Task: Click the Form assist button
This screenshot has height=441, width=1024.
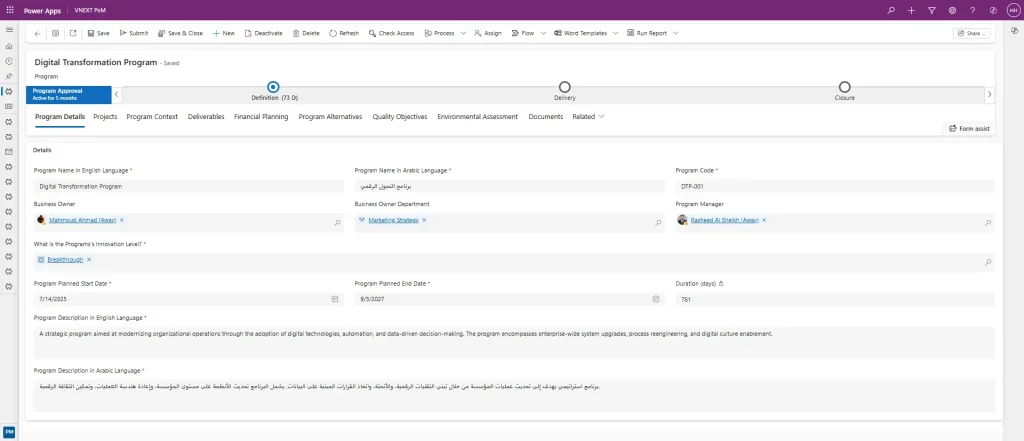Action: tap(969, 128)
